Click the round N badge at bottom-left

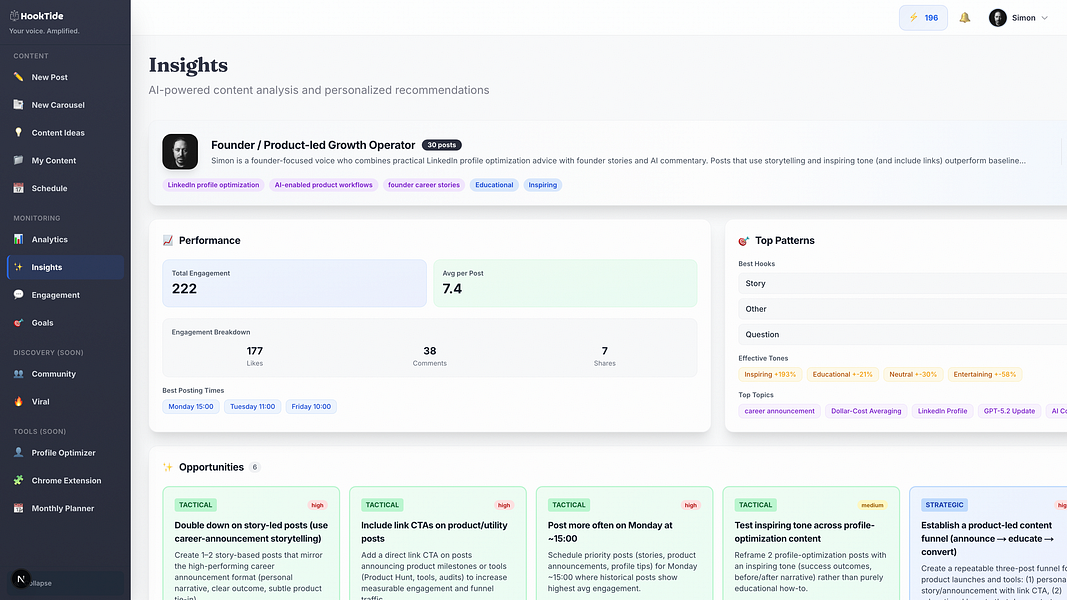(x=21, y=579)
